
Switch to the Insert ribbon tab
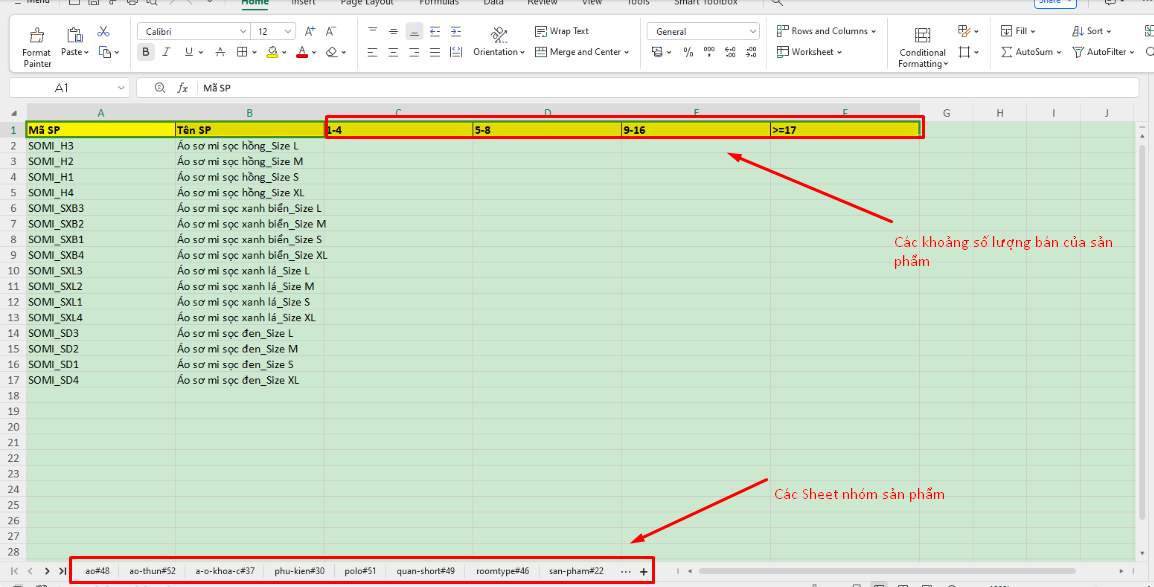(x=303, y=3)
